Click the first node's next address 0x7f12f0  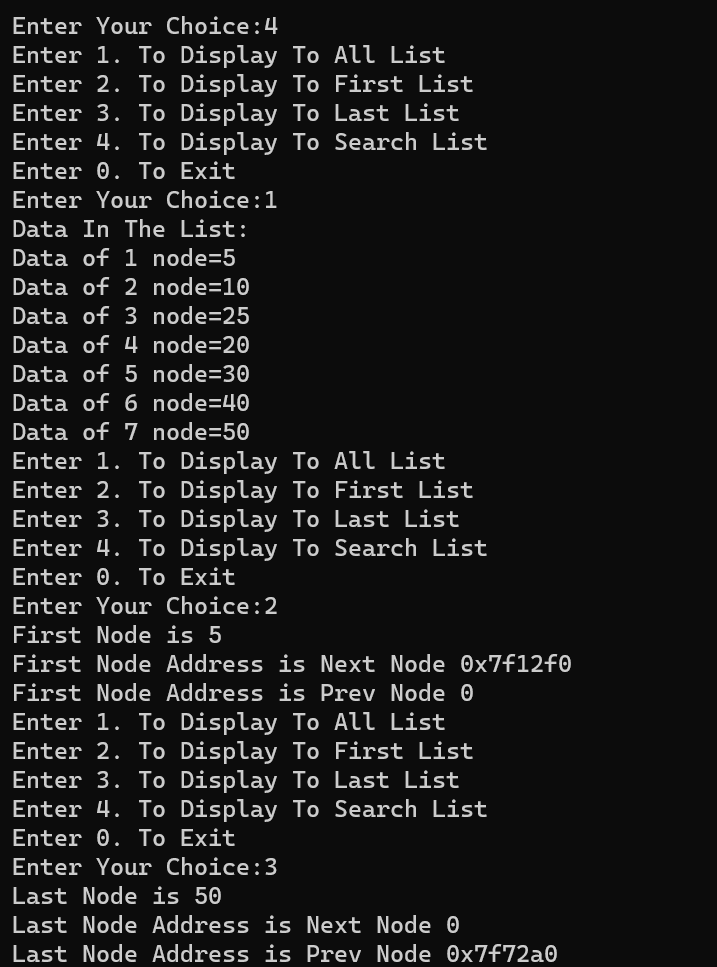[515, 664]
